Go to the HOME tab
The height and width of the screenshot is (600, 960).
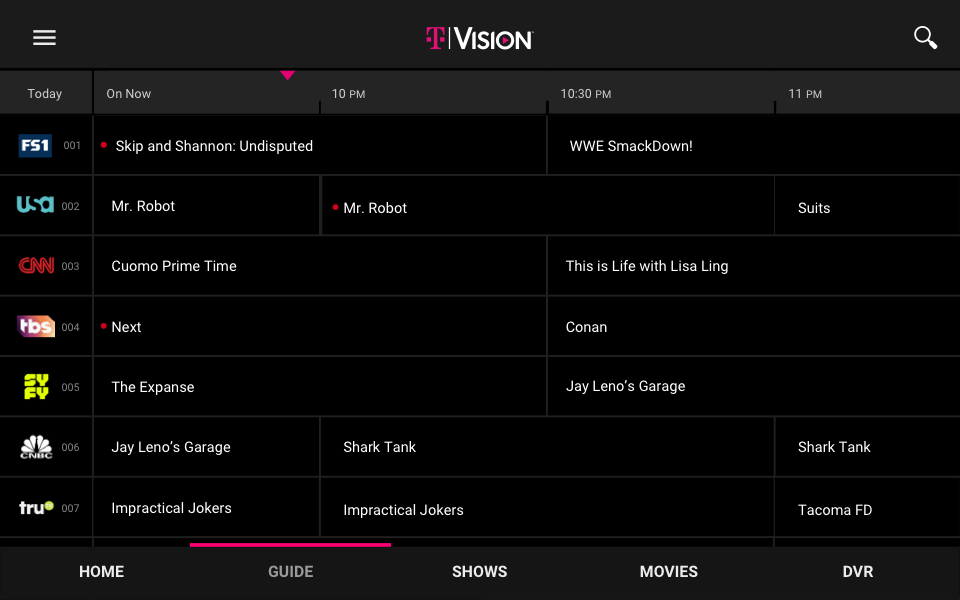click(102, 572)
